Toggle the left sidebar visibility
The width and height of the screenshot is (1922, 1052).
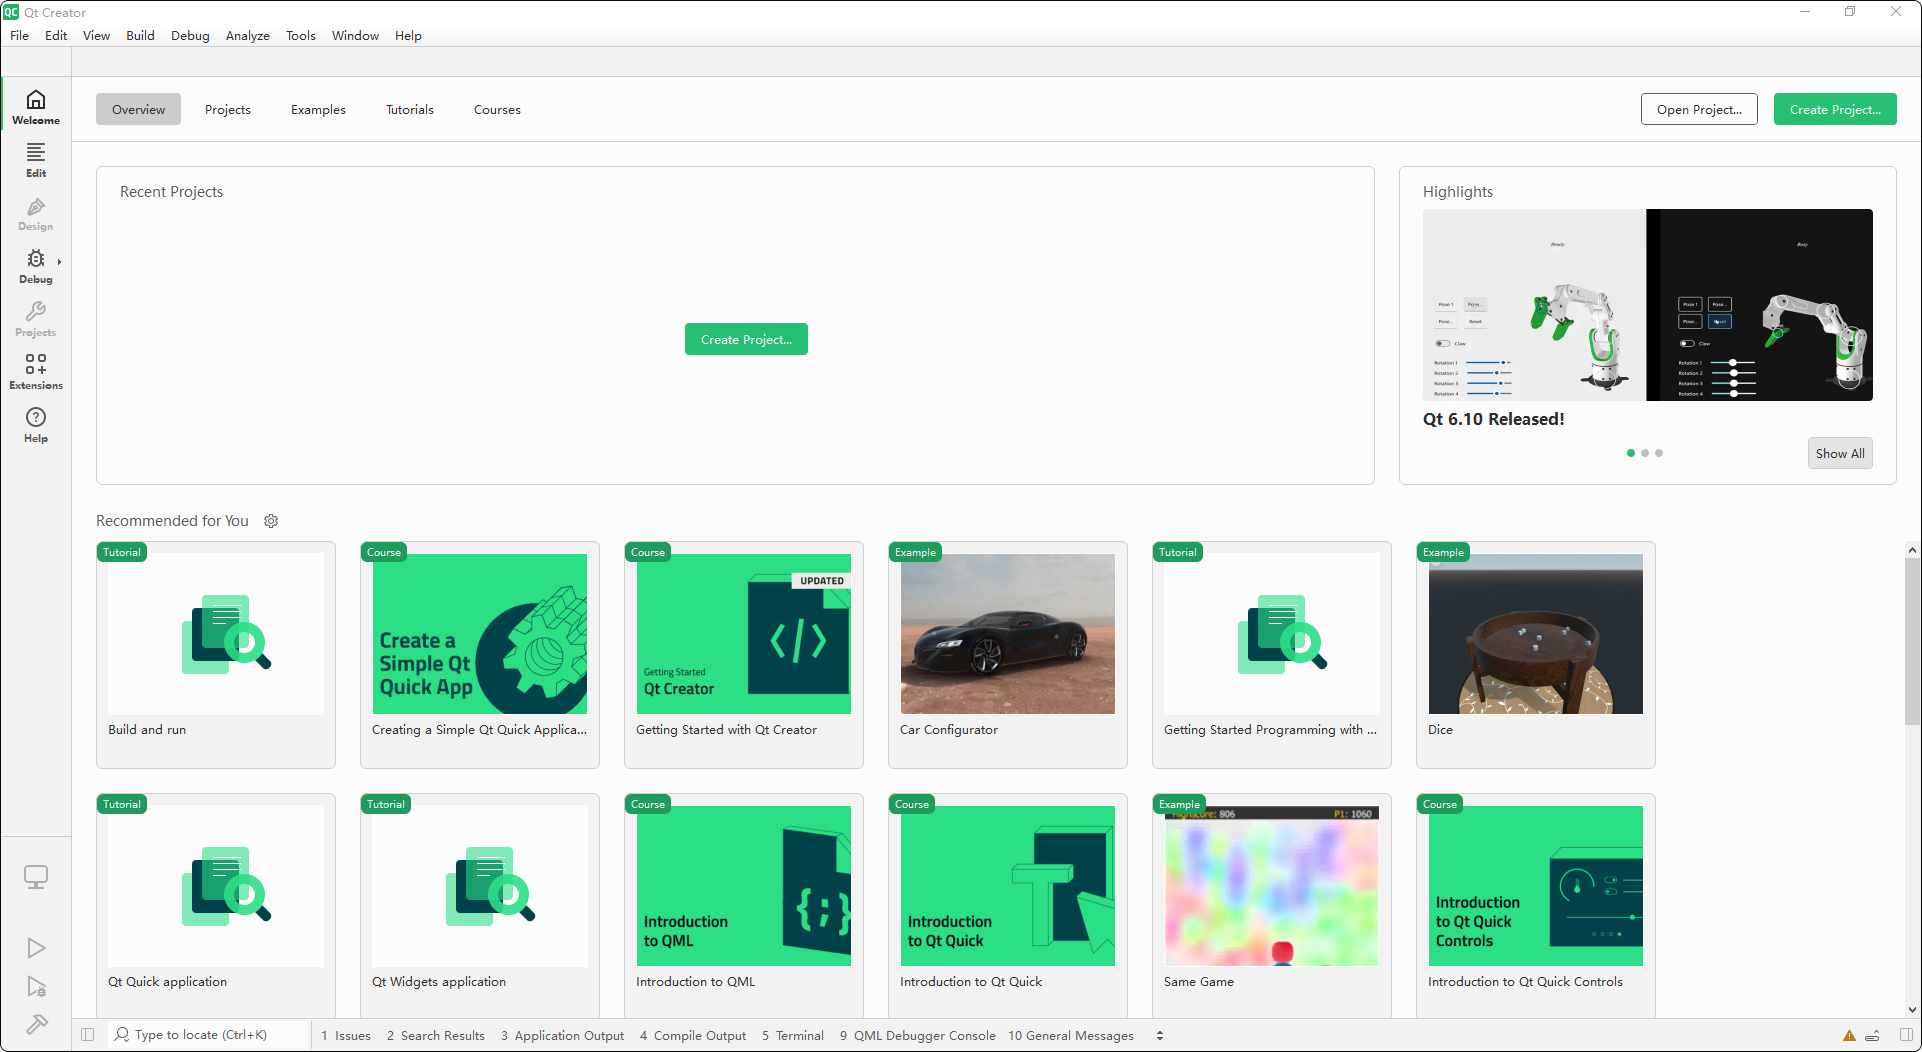(88, 1035)
